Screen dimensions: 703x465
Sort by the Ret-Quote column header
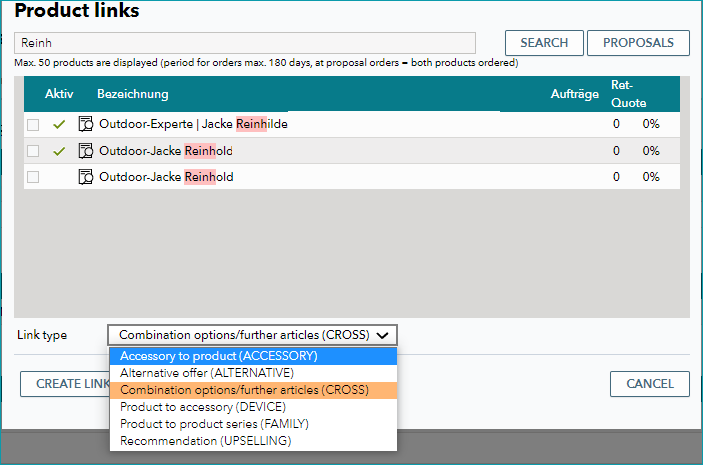point(629,94)
